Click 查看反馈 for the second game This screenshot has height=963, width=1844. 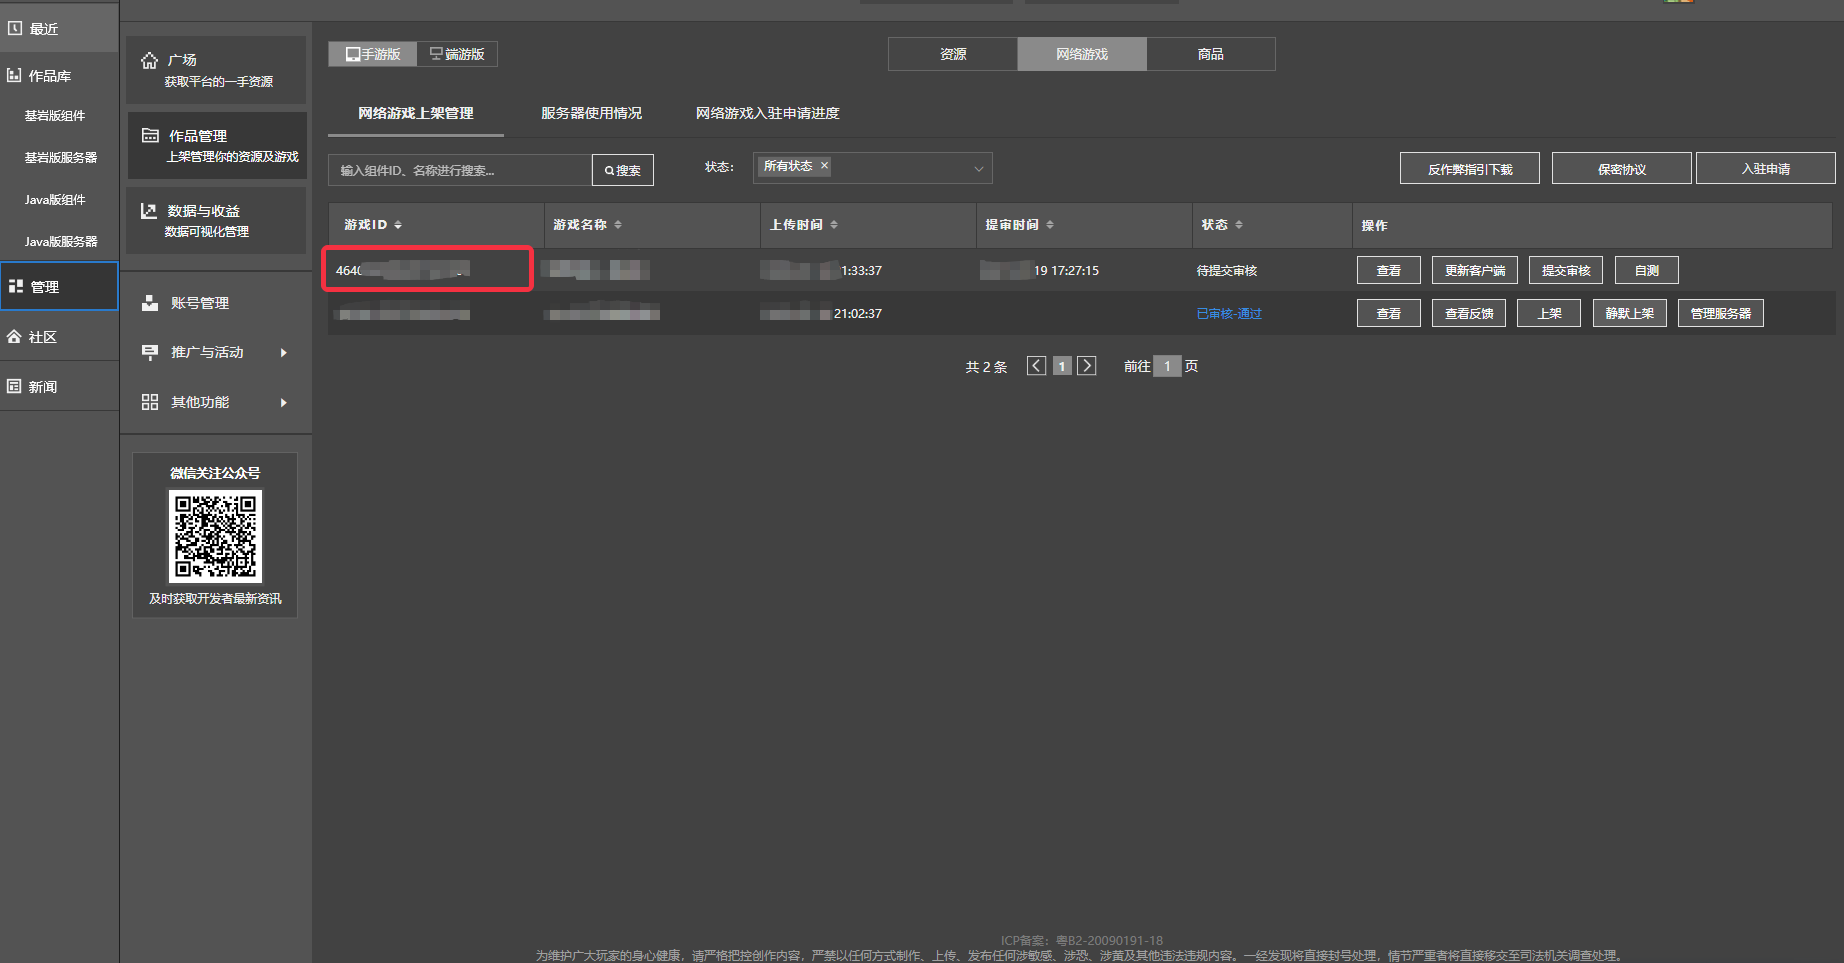(1469, 313)
